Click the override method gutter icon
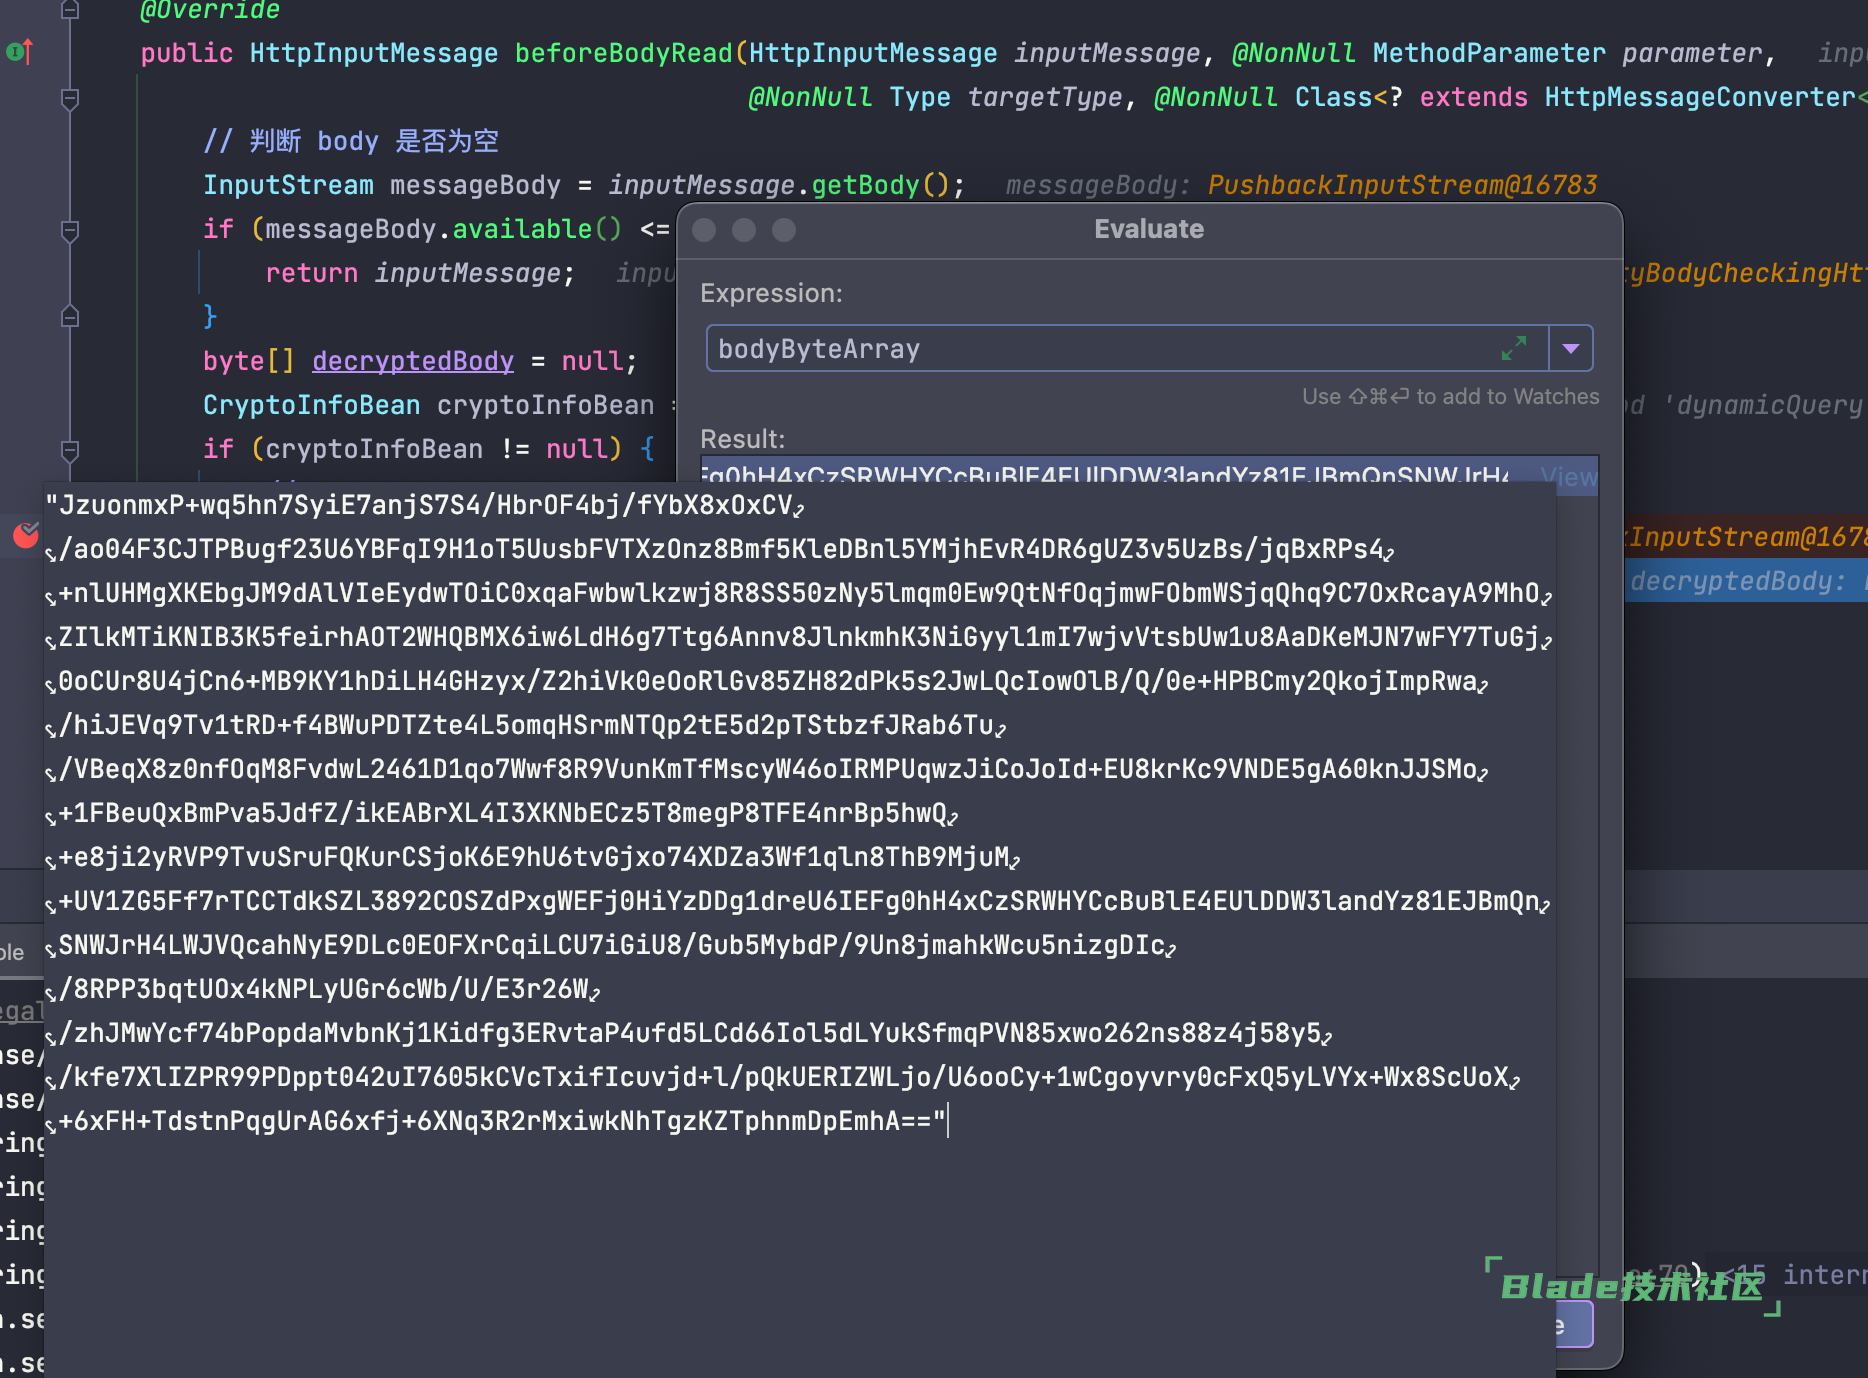 20,51
